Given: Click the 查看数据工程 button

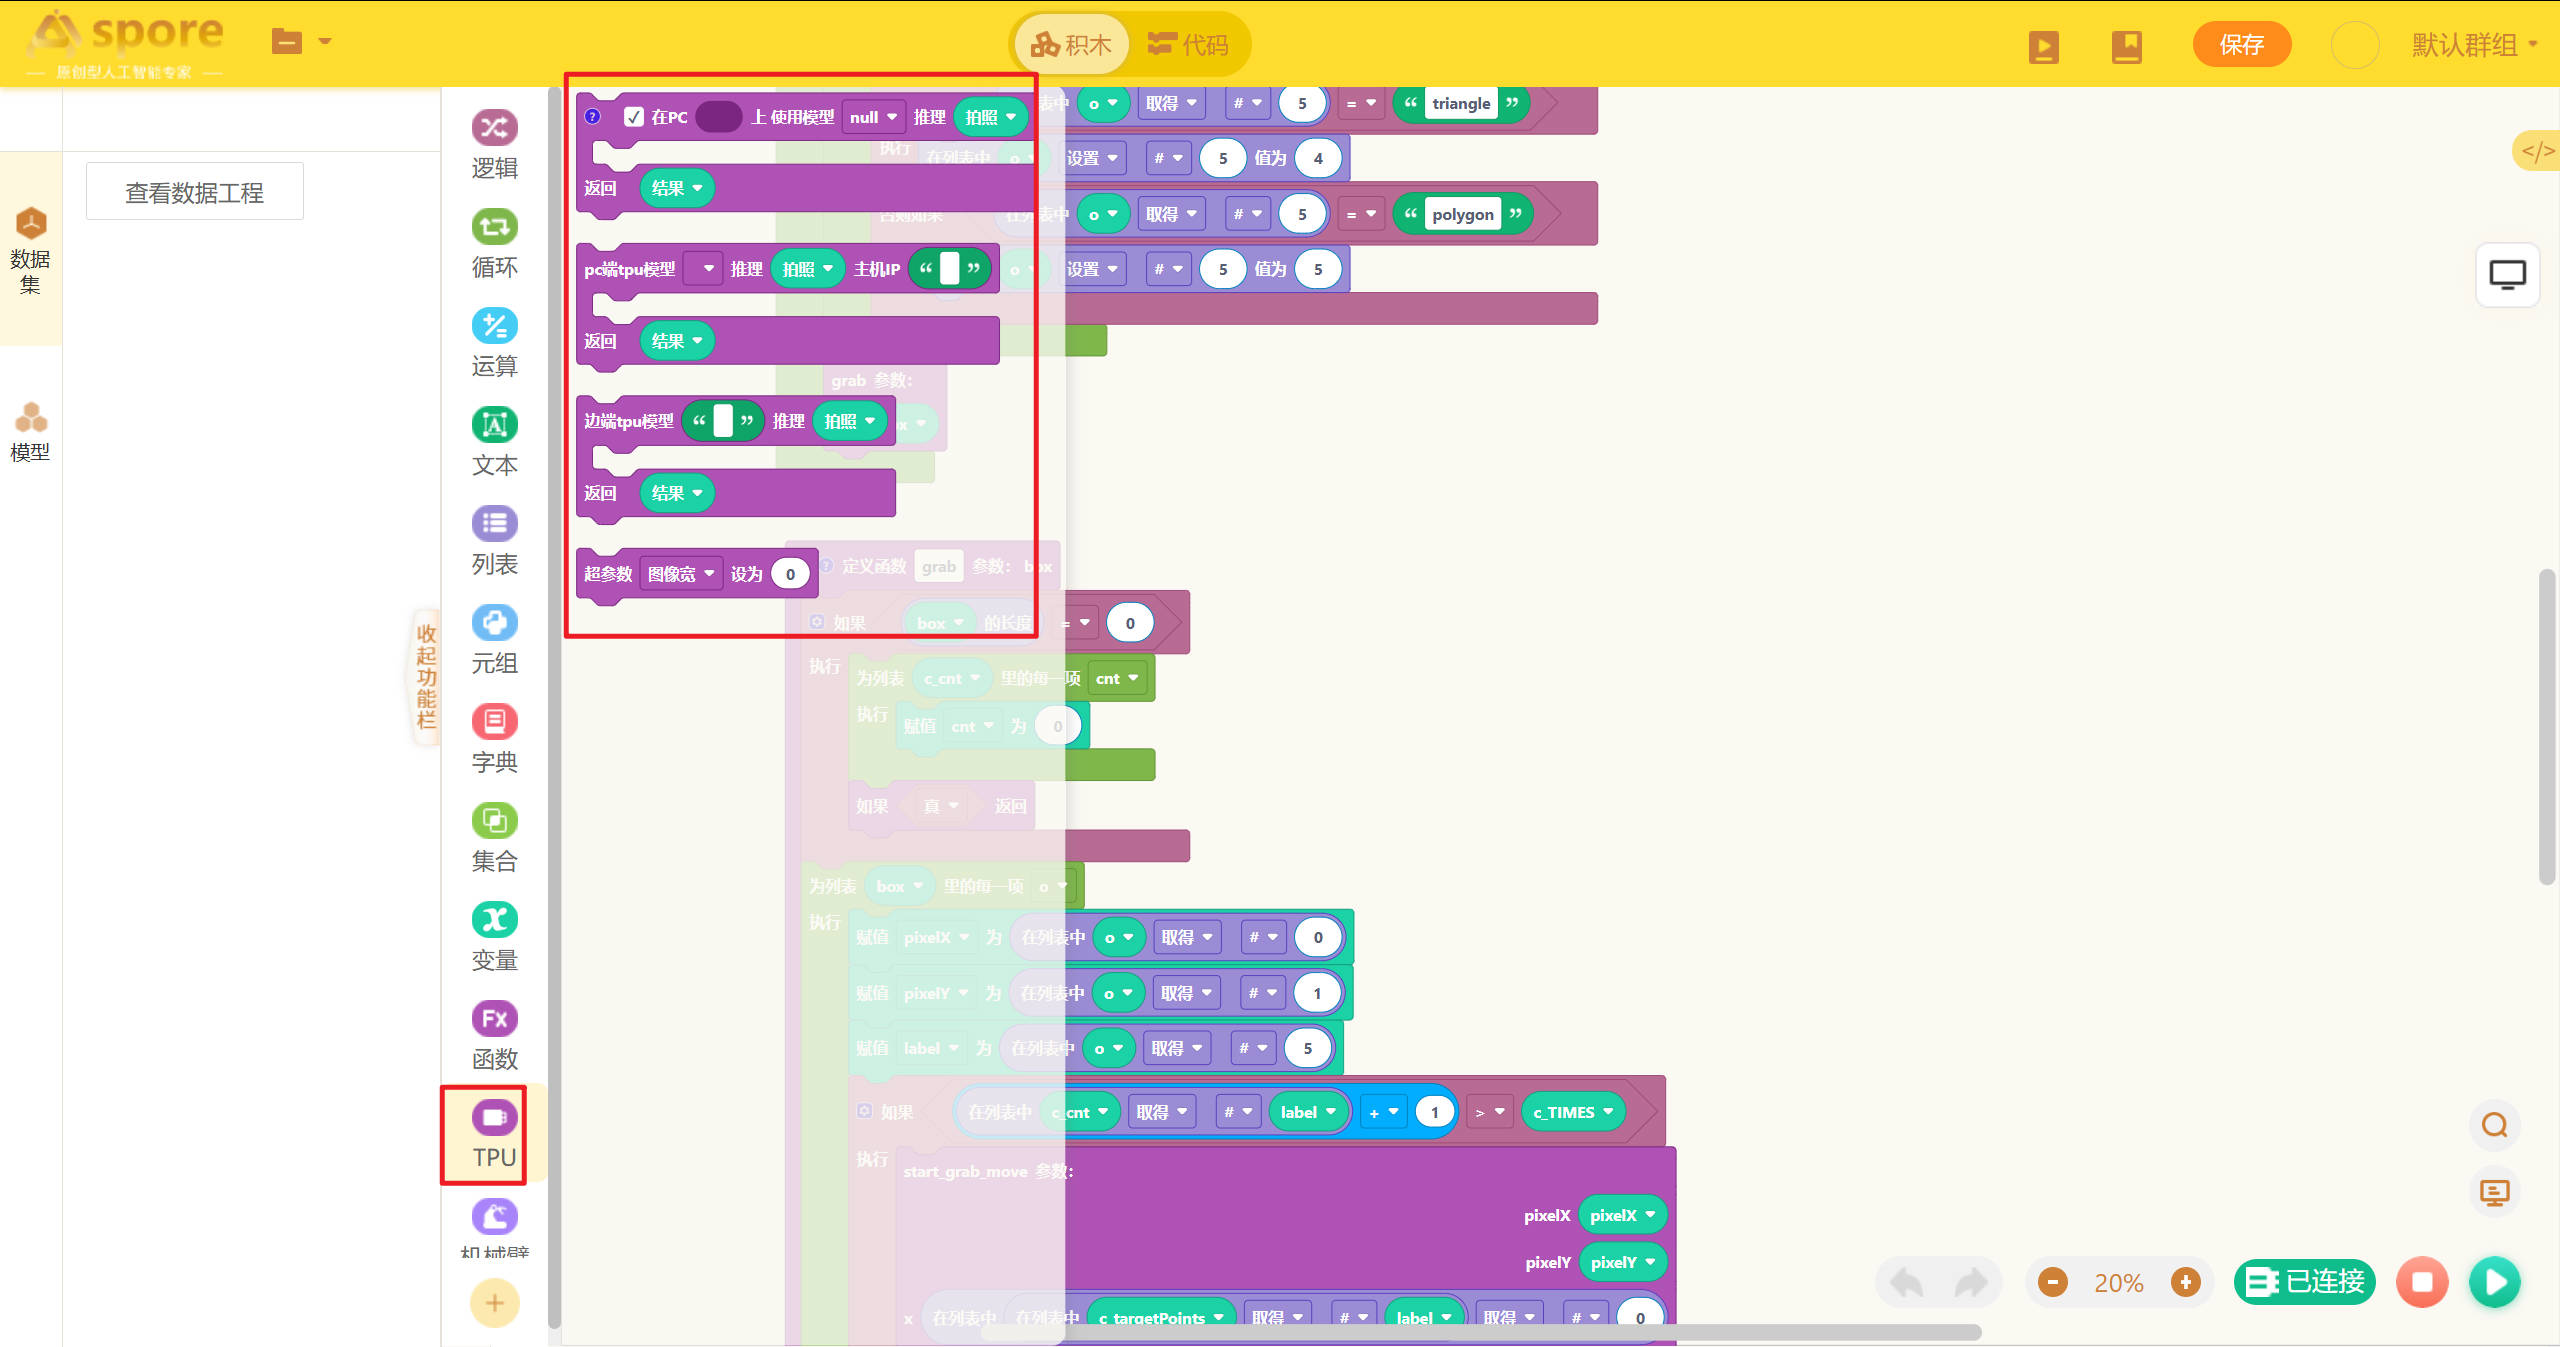Looking at the screenshot, I should (195, 192).
